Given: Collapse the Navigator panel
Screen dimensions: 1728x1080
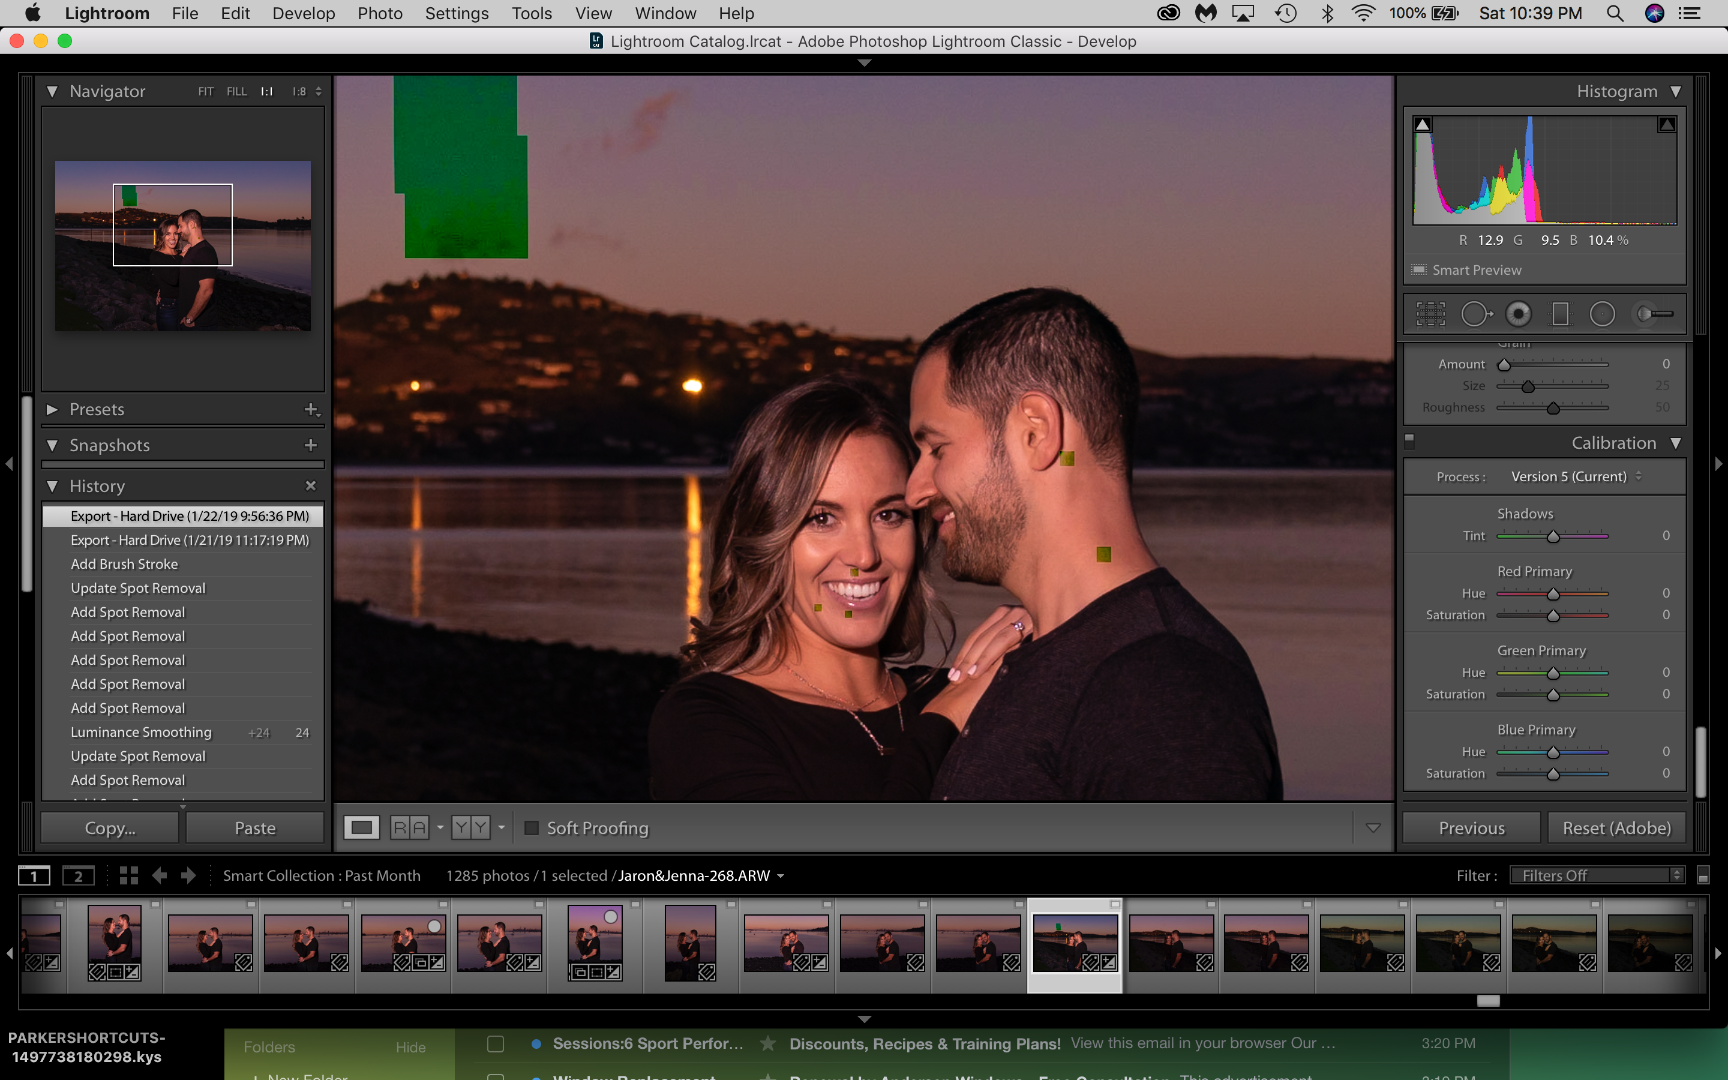Looking at the screenshot, I should (x=52, y=91).
